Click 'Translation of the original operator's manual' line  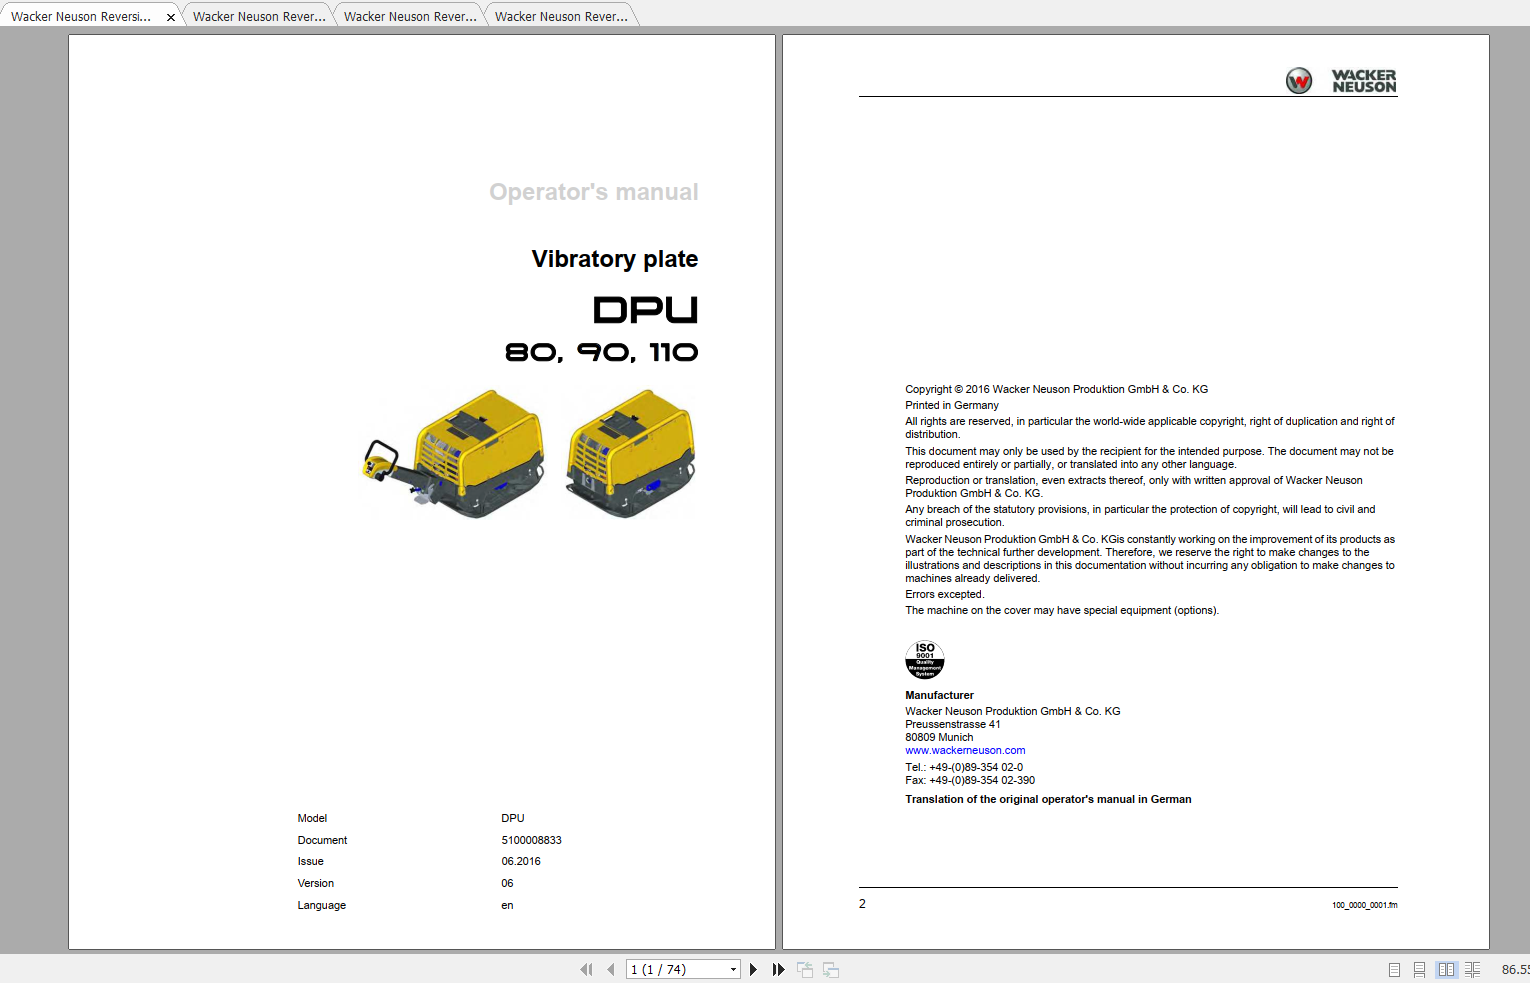point(1048,799)
